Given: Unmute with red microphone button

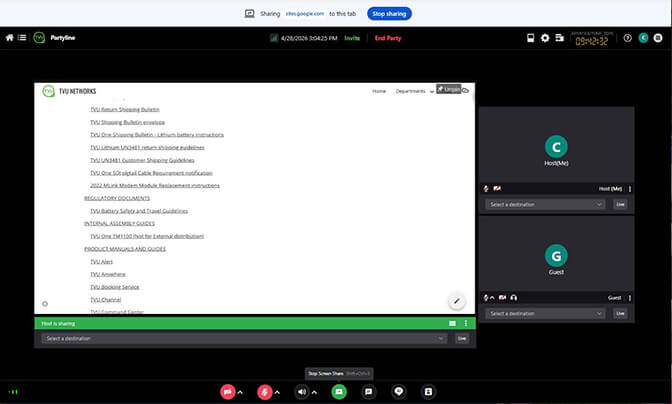Looking at the screenshot, I should click(x=264, y=392).
